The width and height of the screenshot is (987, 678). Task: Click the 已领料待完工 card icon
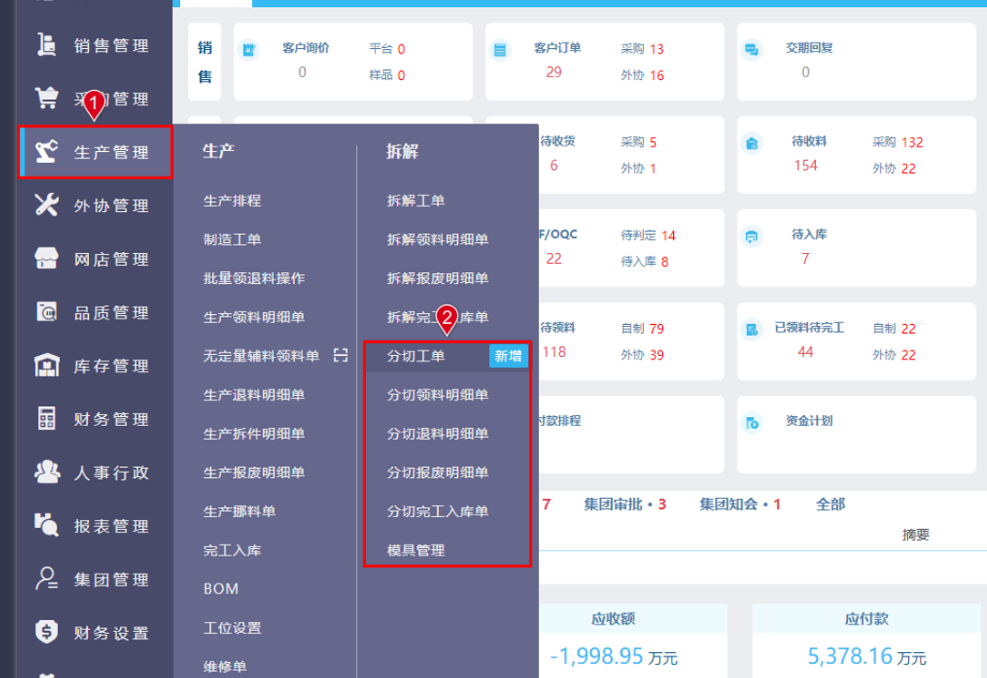752,329
